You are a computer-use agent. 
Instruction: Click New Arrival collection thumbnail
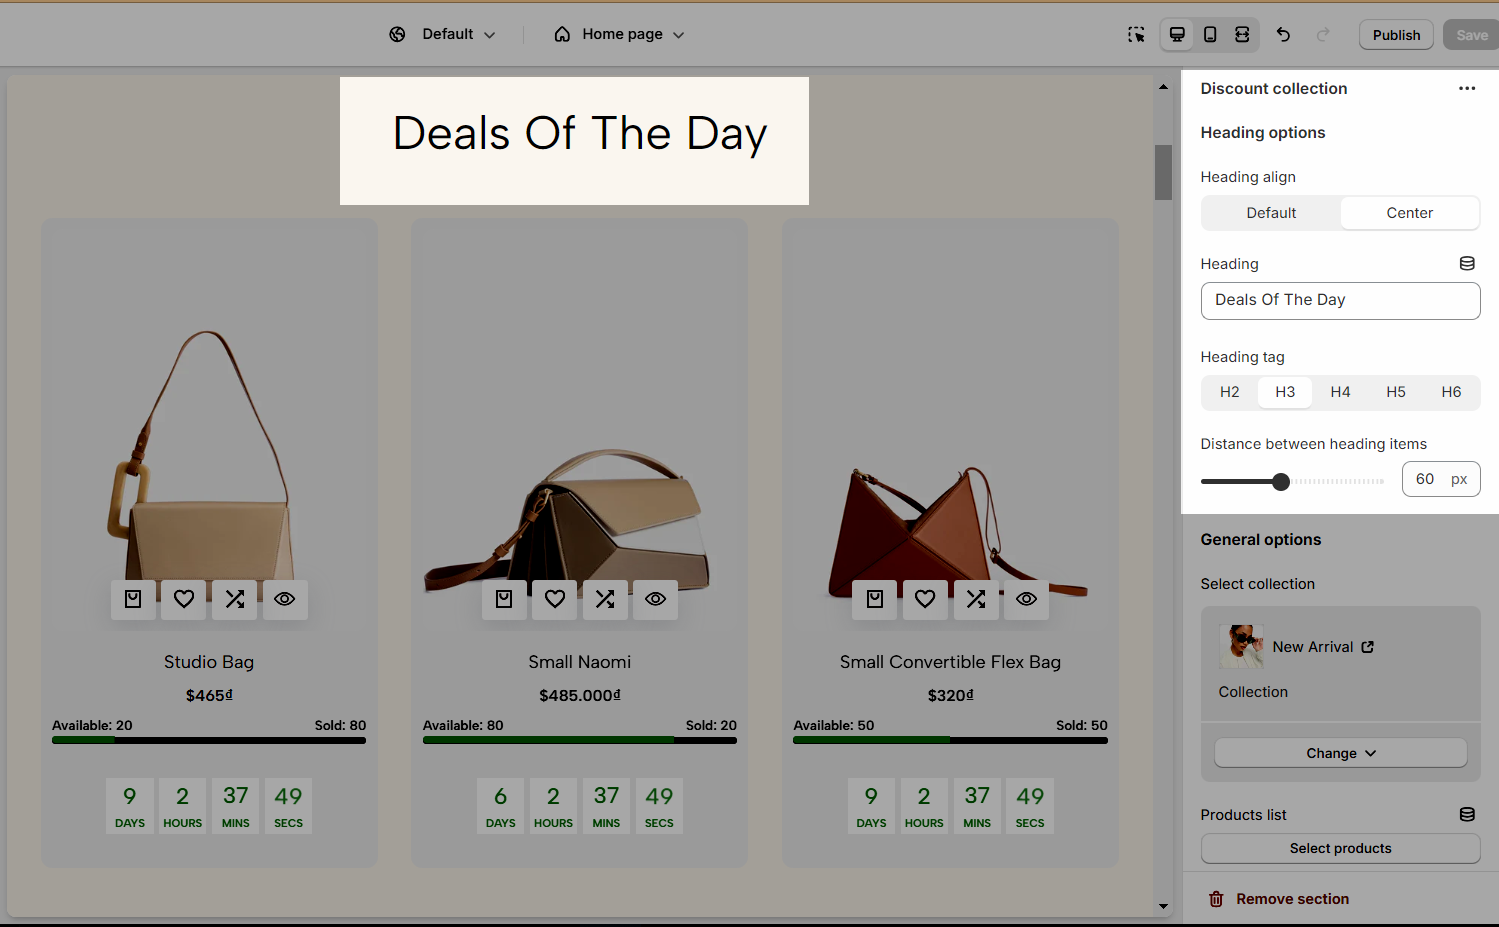(x=1241, y=647)
